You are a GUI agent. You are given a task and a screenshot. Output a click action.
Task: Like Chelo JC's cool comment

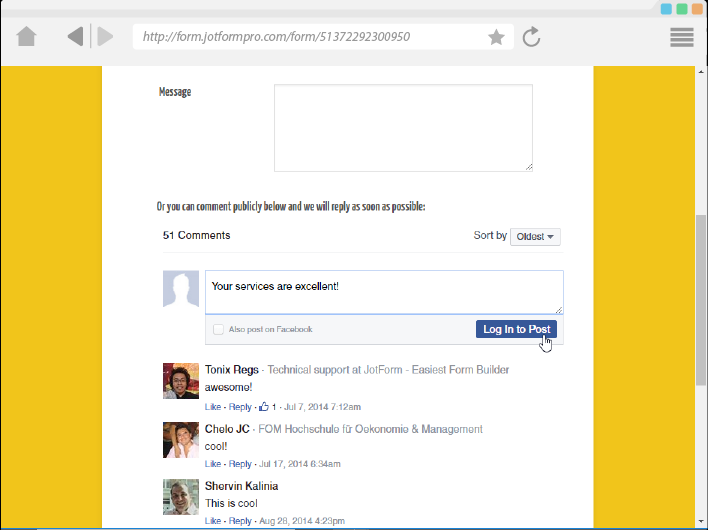pos(213,464)
